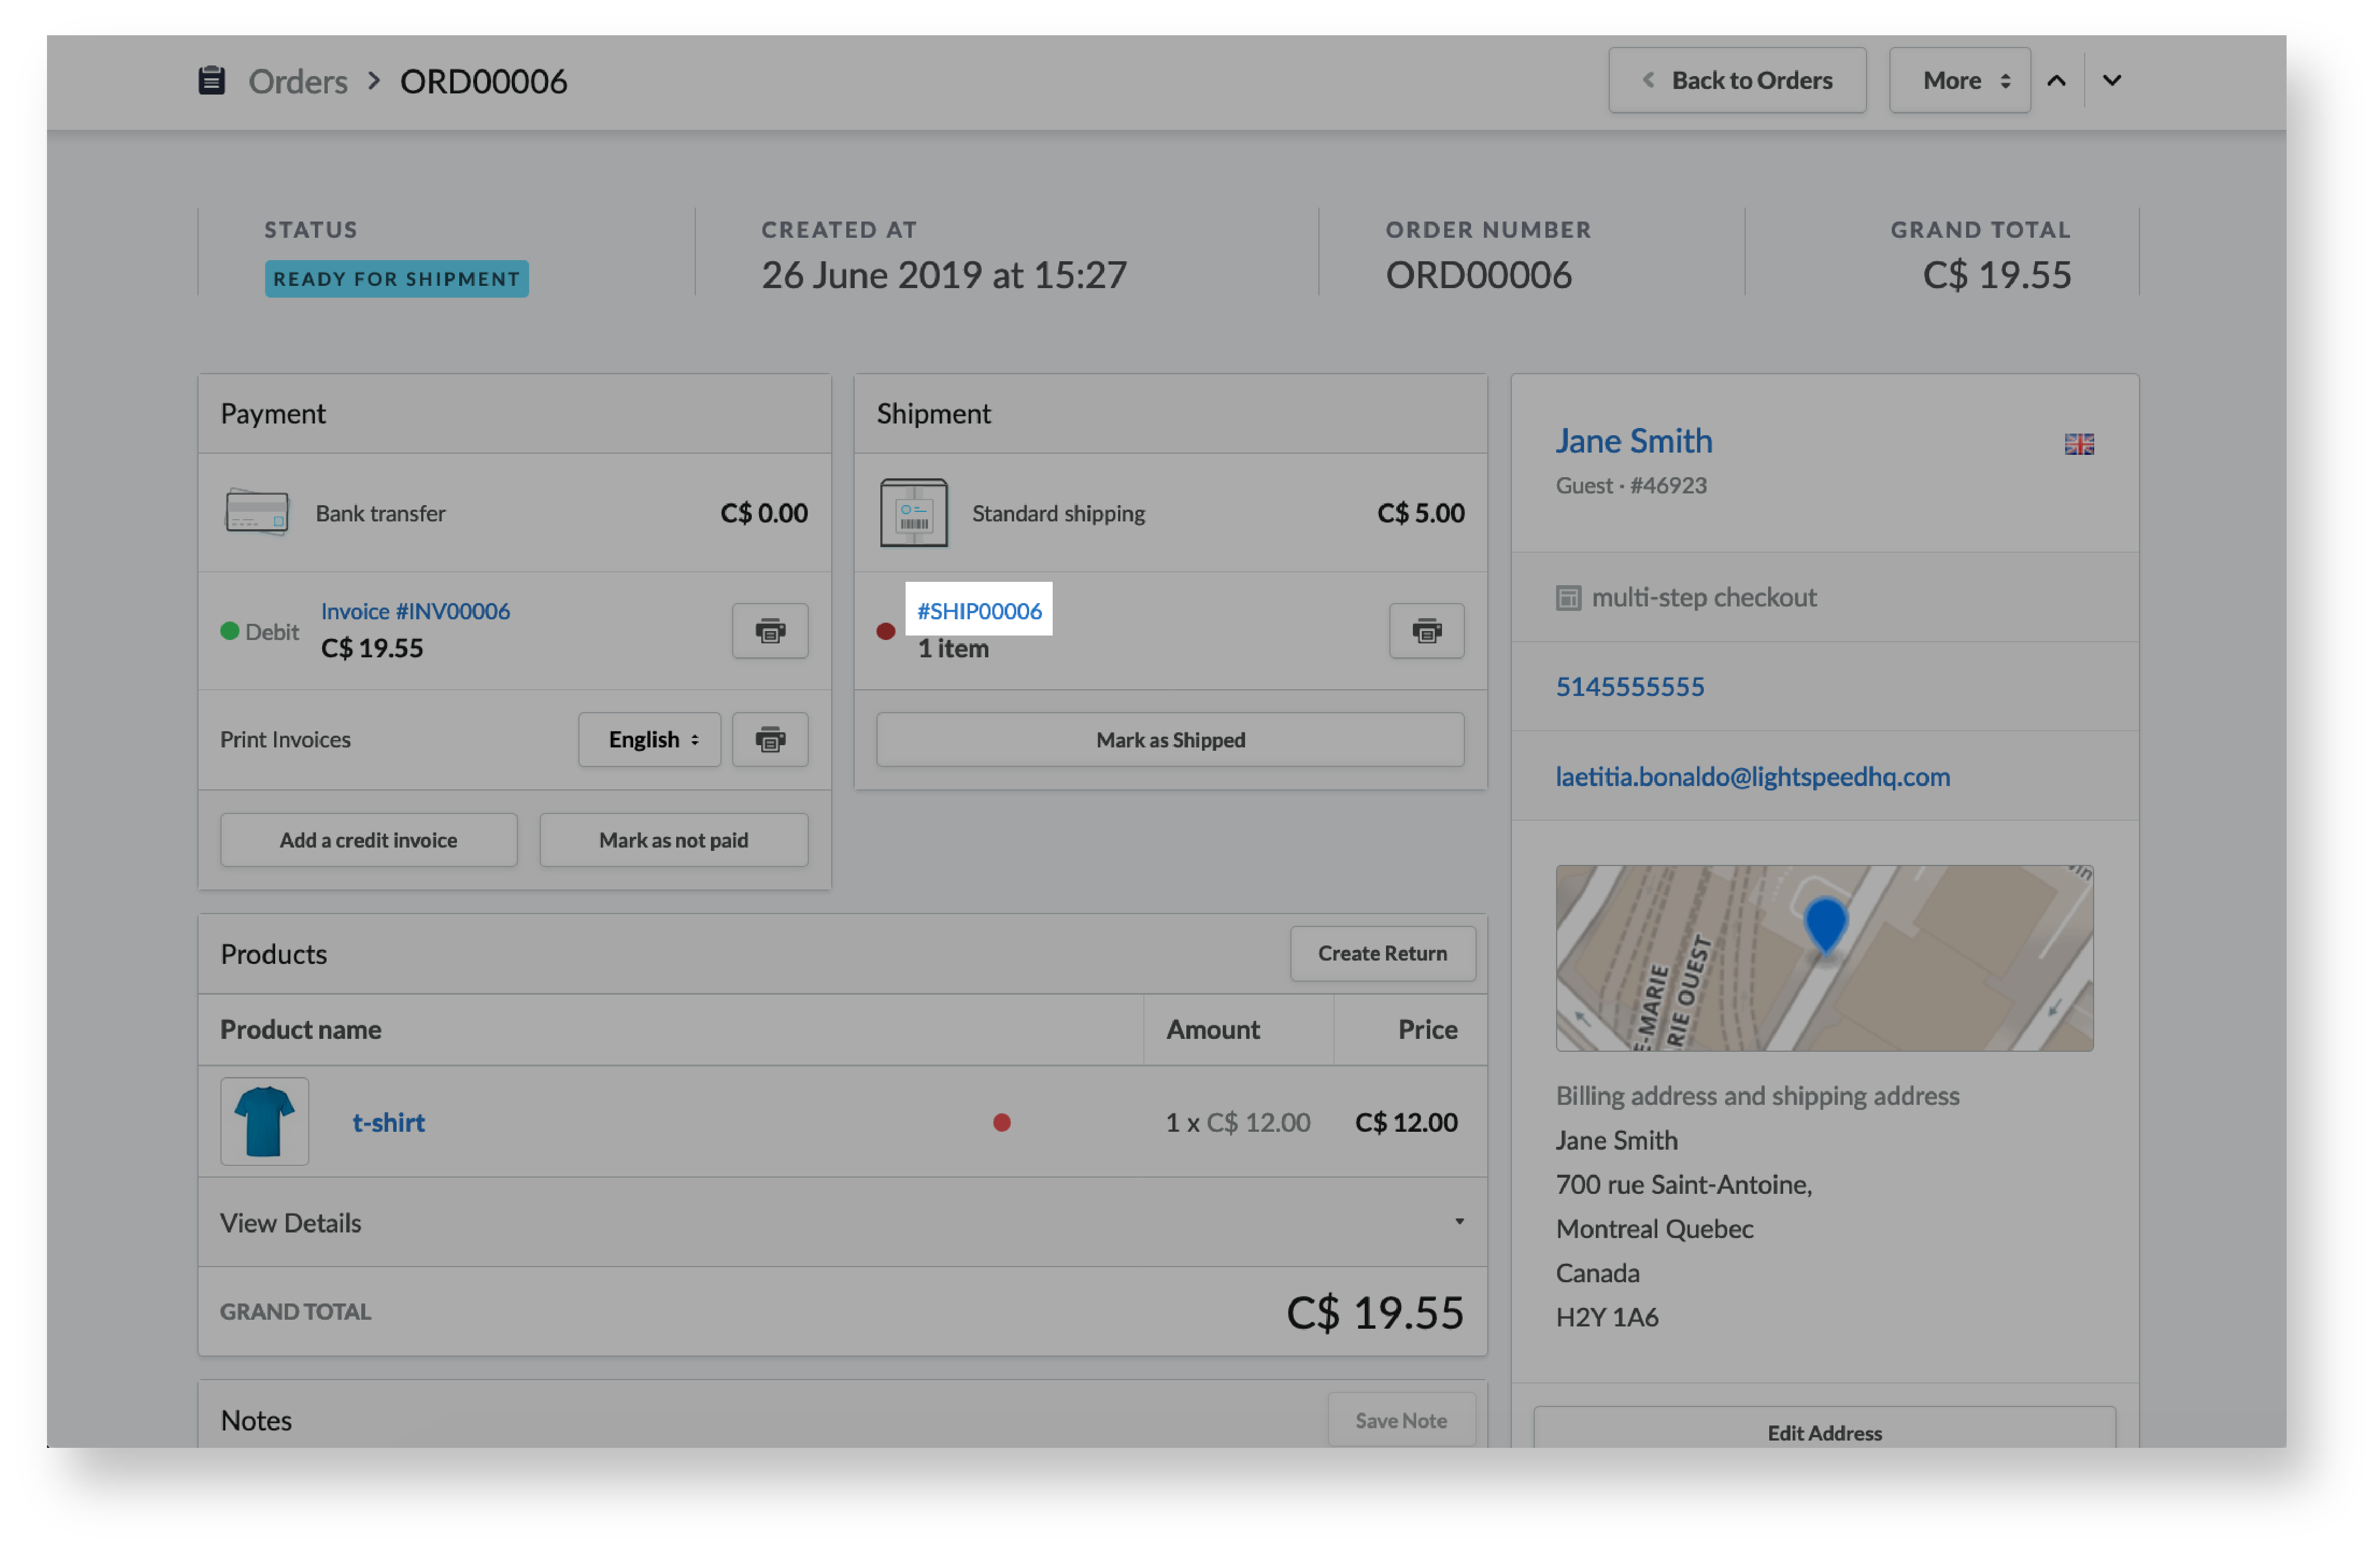The width and height of the screenshot is (2380, 1553).
Task: Click the Create Return button
Action: (x=1383, y=953)
